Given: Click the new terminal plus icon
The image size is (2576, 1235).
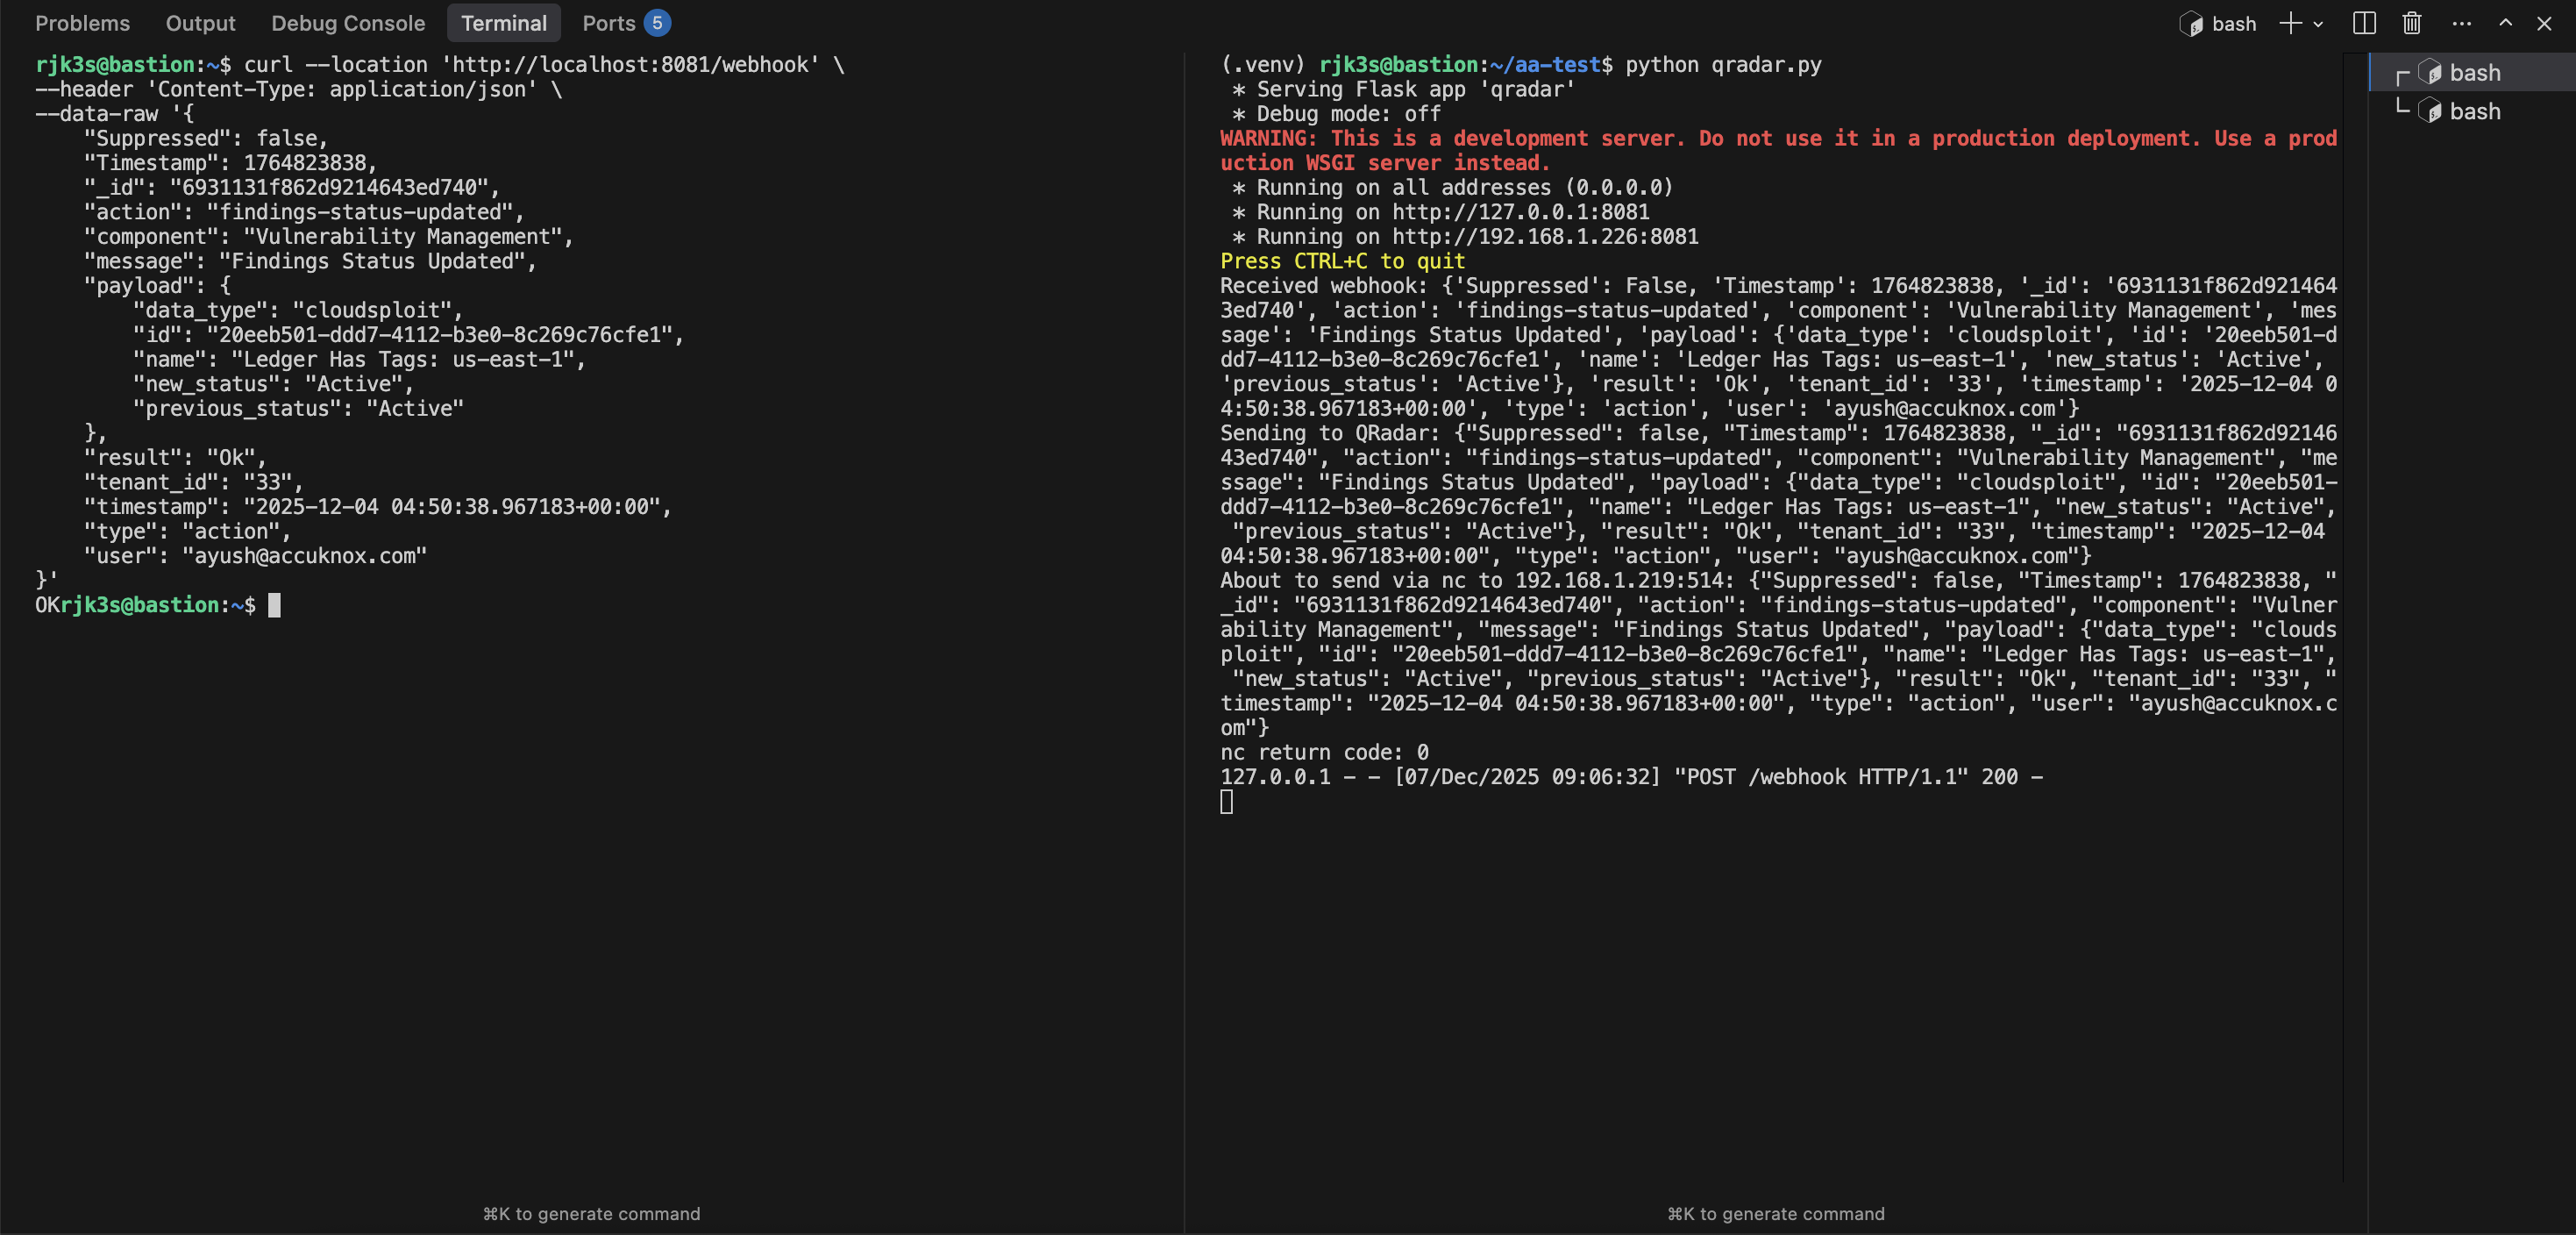Looking at the screenshot, I should (x=2290, y=23).
